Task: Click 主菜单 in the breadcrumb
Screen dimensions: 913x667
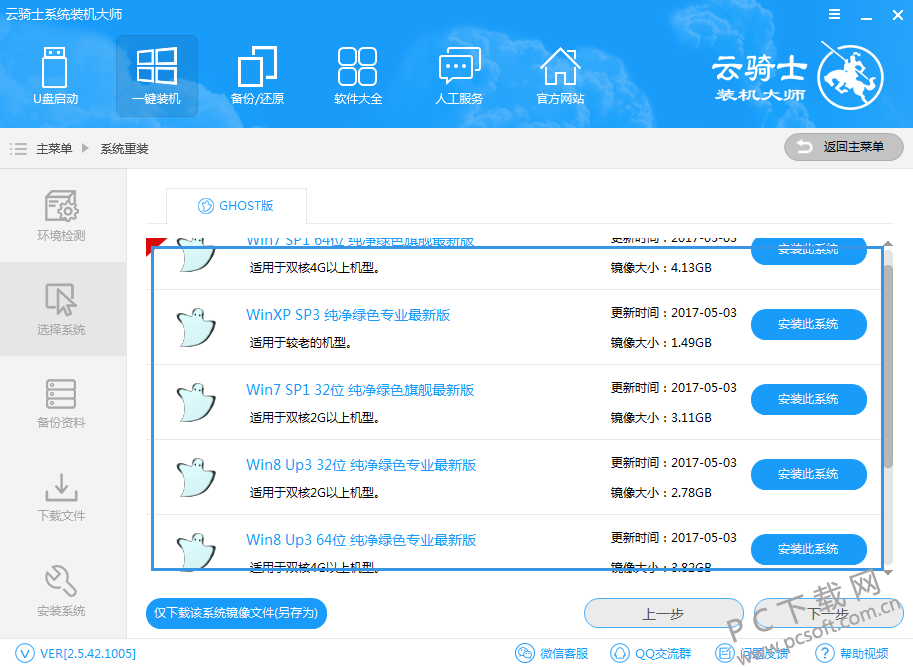Action: (x=54, y=148)
